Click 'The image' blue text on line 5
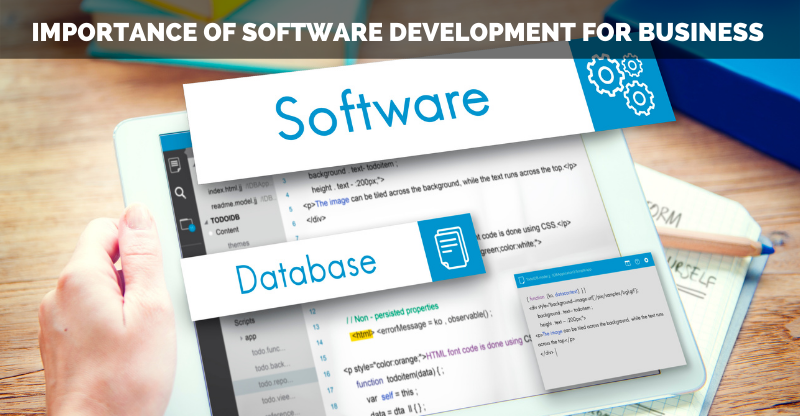Viewport: 800px width, 416px height. pyautogui.click(x=332, y=202)
